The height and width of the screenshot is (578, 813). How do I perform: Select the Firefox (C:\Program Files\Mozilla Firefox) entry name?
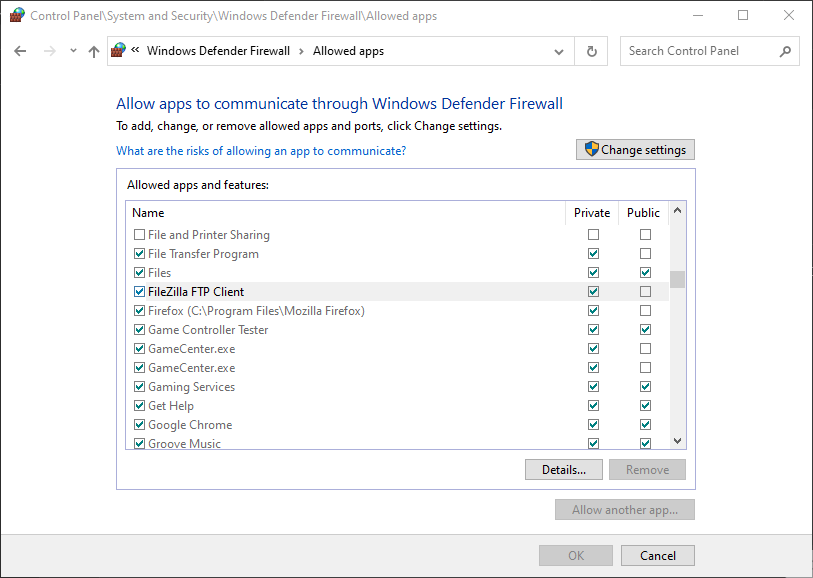[256, 311]
